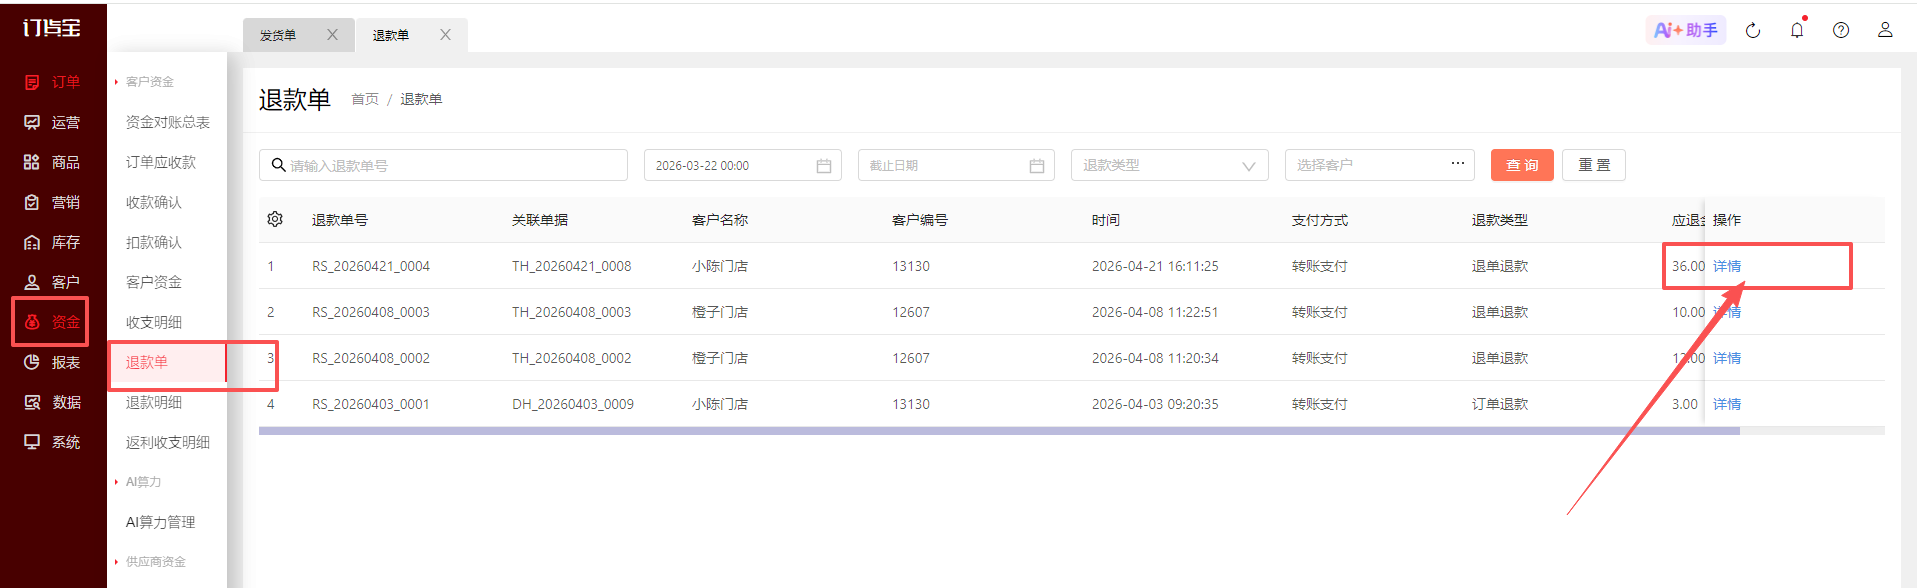Open the 营销 sidebar module

pos(52,202)
